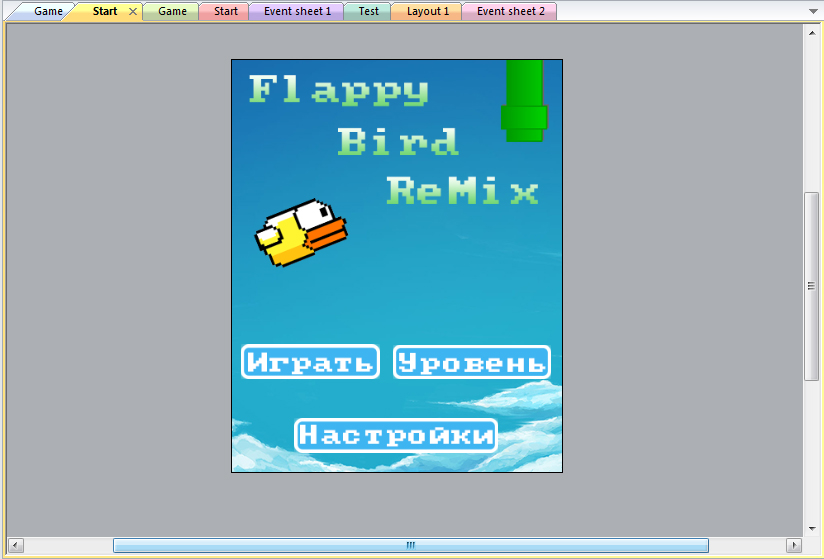824x559 pixels.
Task: Click the Играть button object
Action: [310, 361]
